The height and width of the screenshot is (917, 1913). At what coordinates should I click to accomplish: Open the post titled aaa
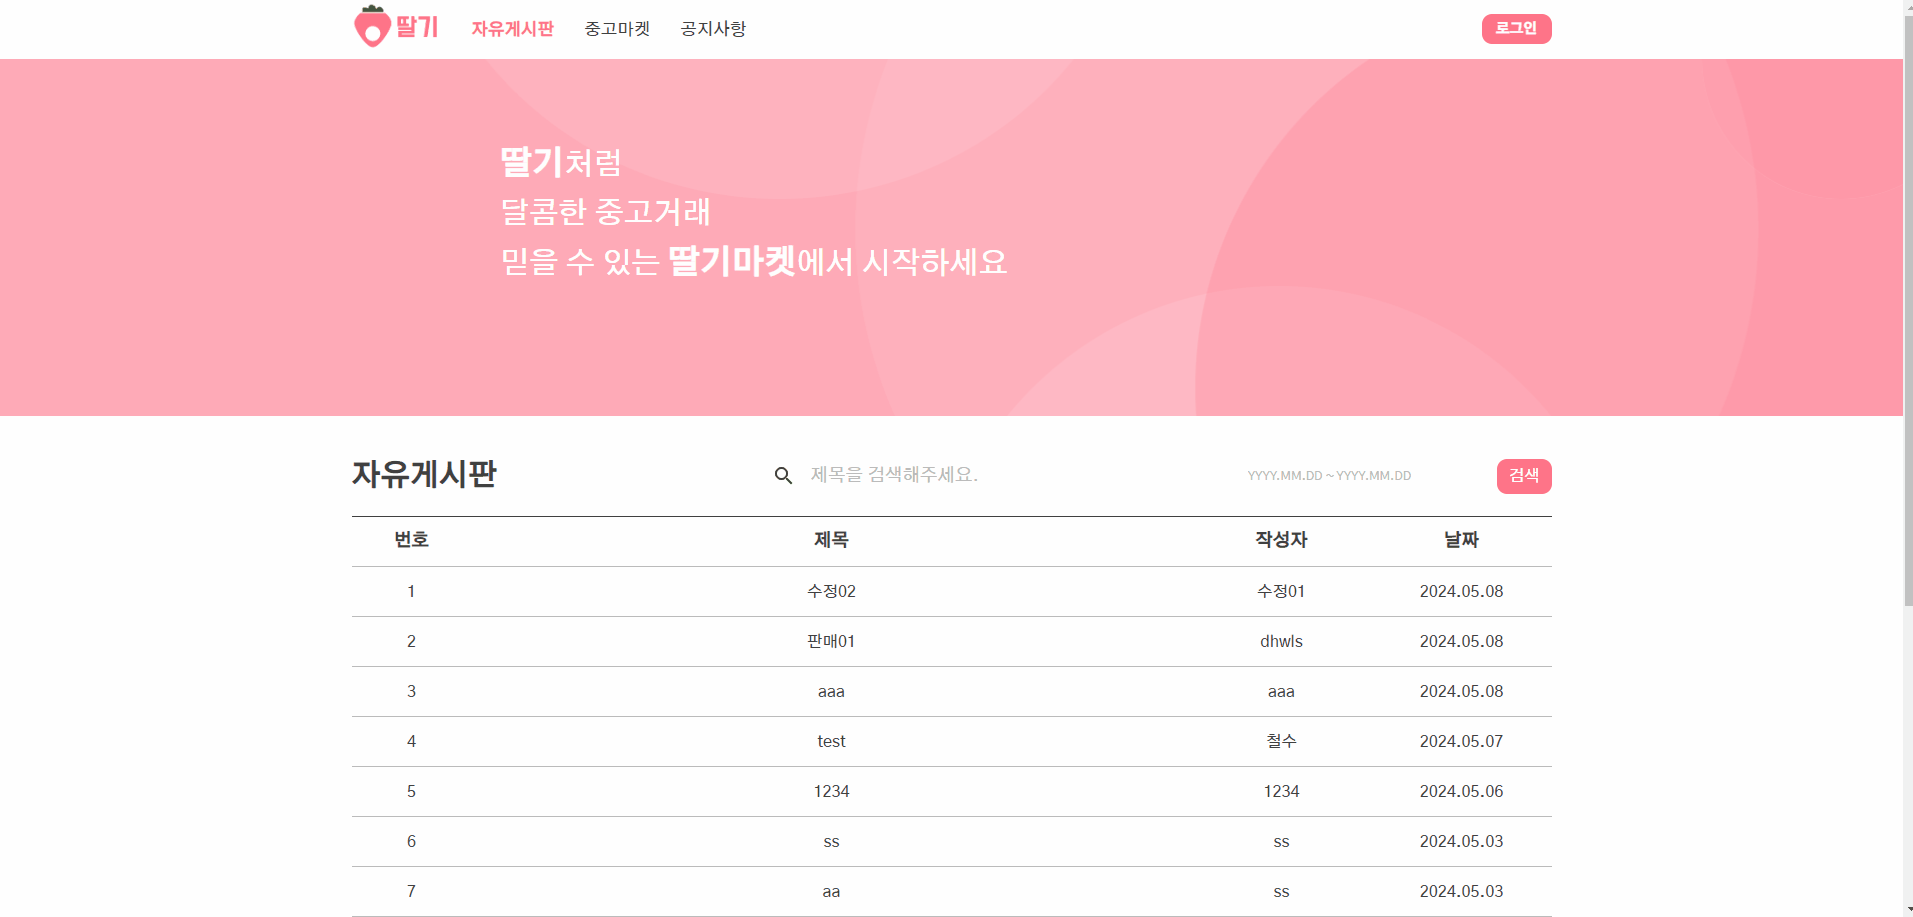pos(831,692)
